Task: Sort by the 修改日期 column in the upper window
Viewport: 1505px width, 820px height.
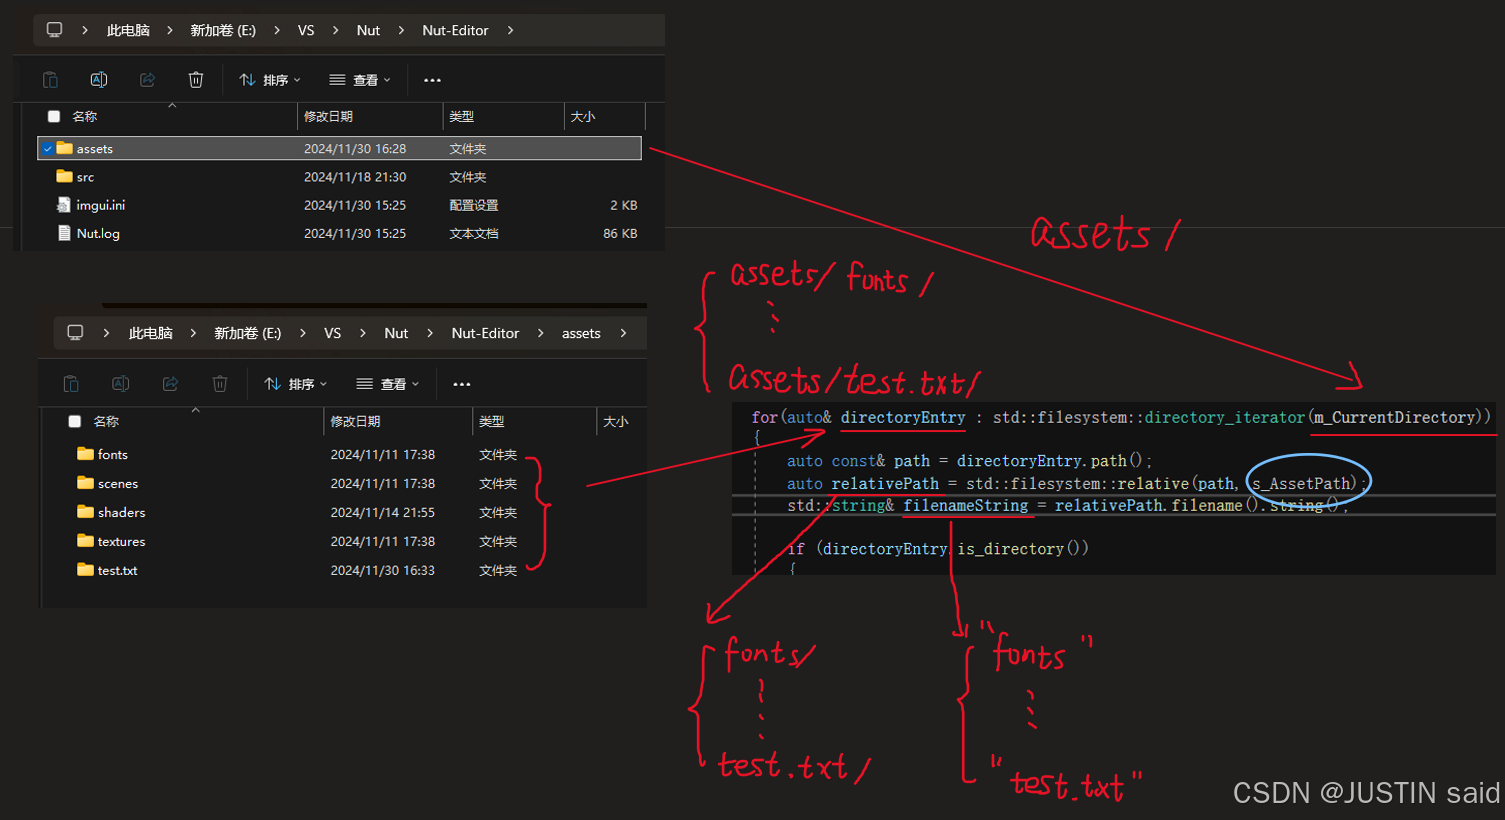Action: point(329,117)
